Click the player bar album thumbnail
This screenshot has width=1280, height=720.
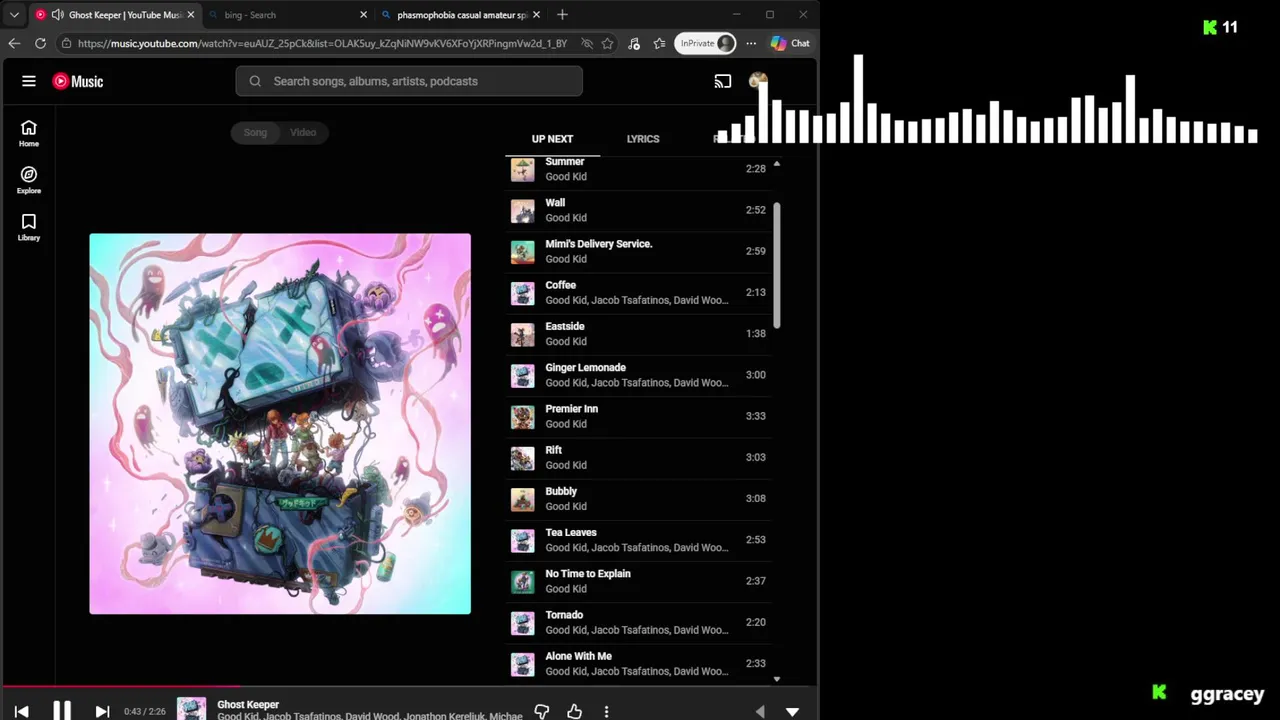pos(192,709)
